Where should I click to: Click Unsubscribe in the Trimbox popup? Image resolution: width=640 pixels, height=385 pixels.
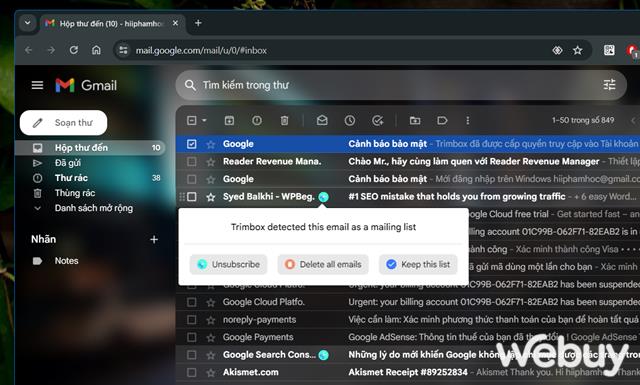(229, 264)
